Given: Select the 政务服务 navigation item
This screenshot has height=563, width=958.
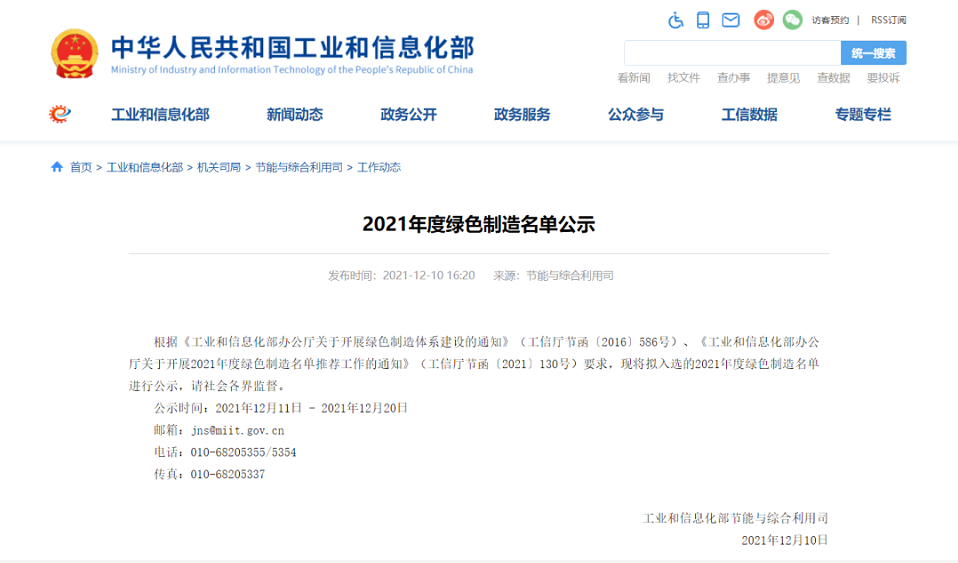Looking at the screenshot, I should coord(522,114).
